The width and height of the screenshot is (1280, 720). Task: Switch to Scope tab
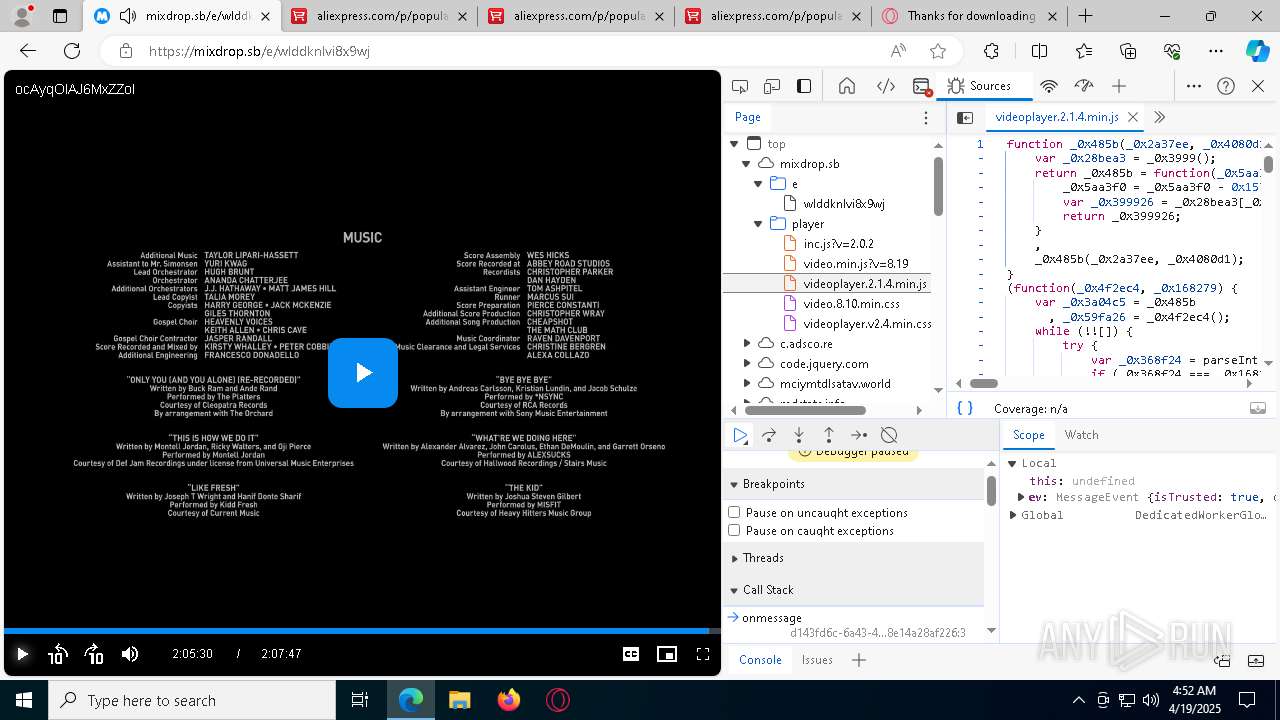pyautogui.click(x=1028, y=435)
